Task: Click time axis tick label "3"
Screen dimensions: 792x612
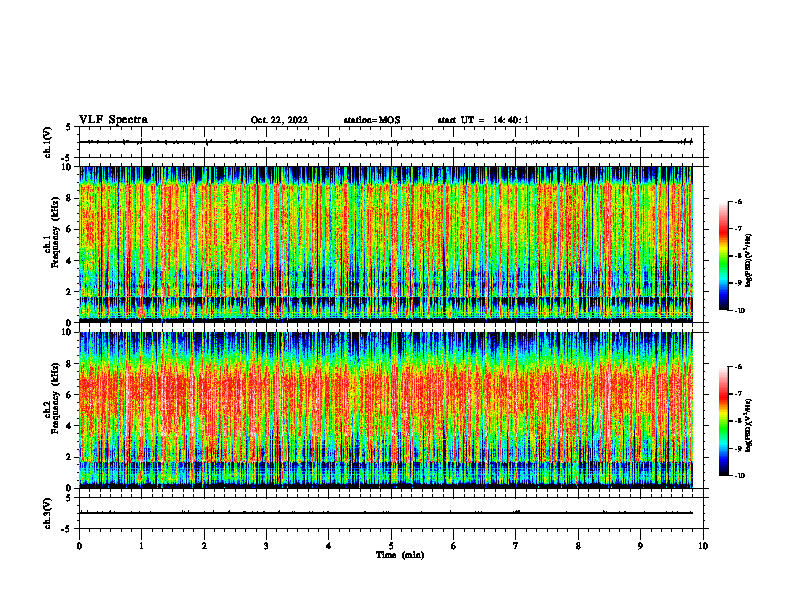Action: pyautogui.click(x=266, y=546)
